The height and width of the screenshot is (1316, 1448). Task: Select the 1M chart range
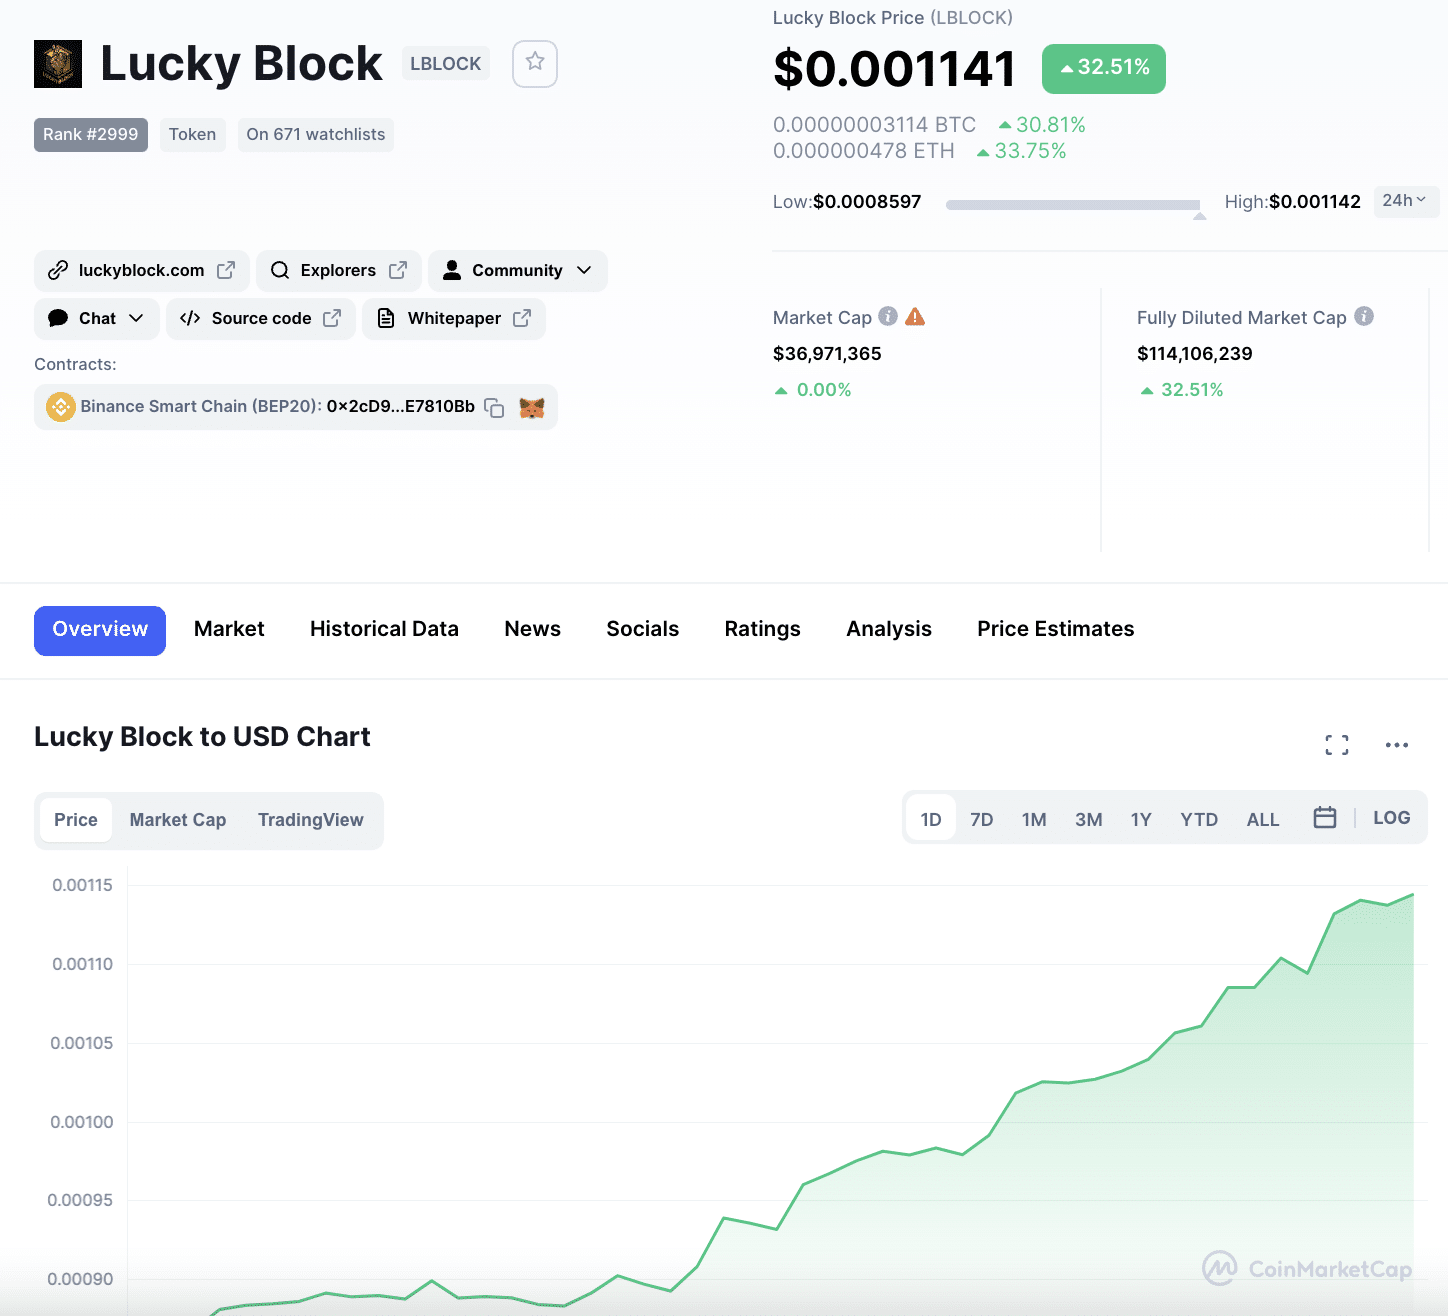1034,820
